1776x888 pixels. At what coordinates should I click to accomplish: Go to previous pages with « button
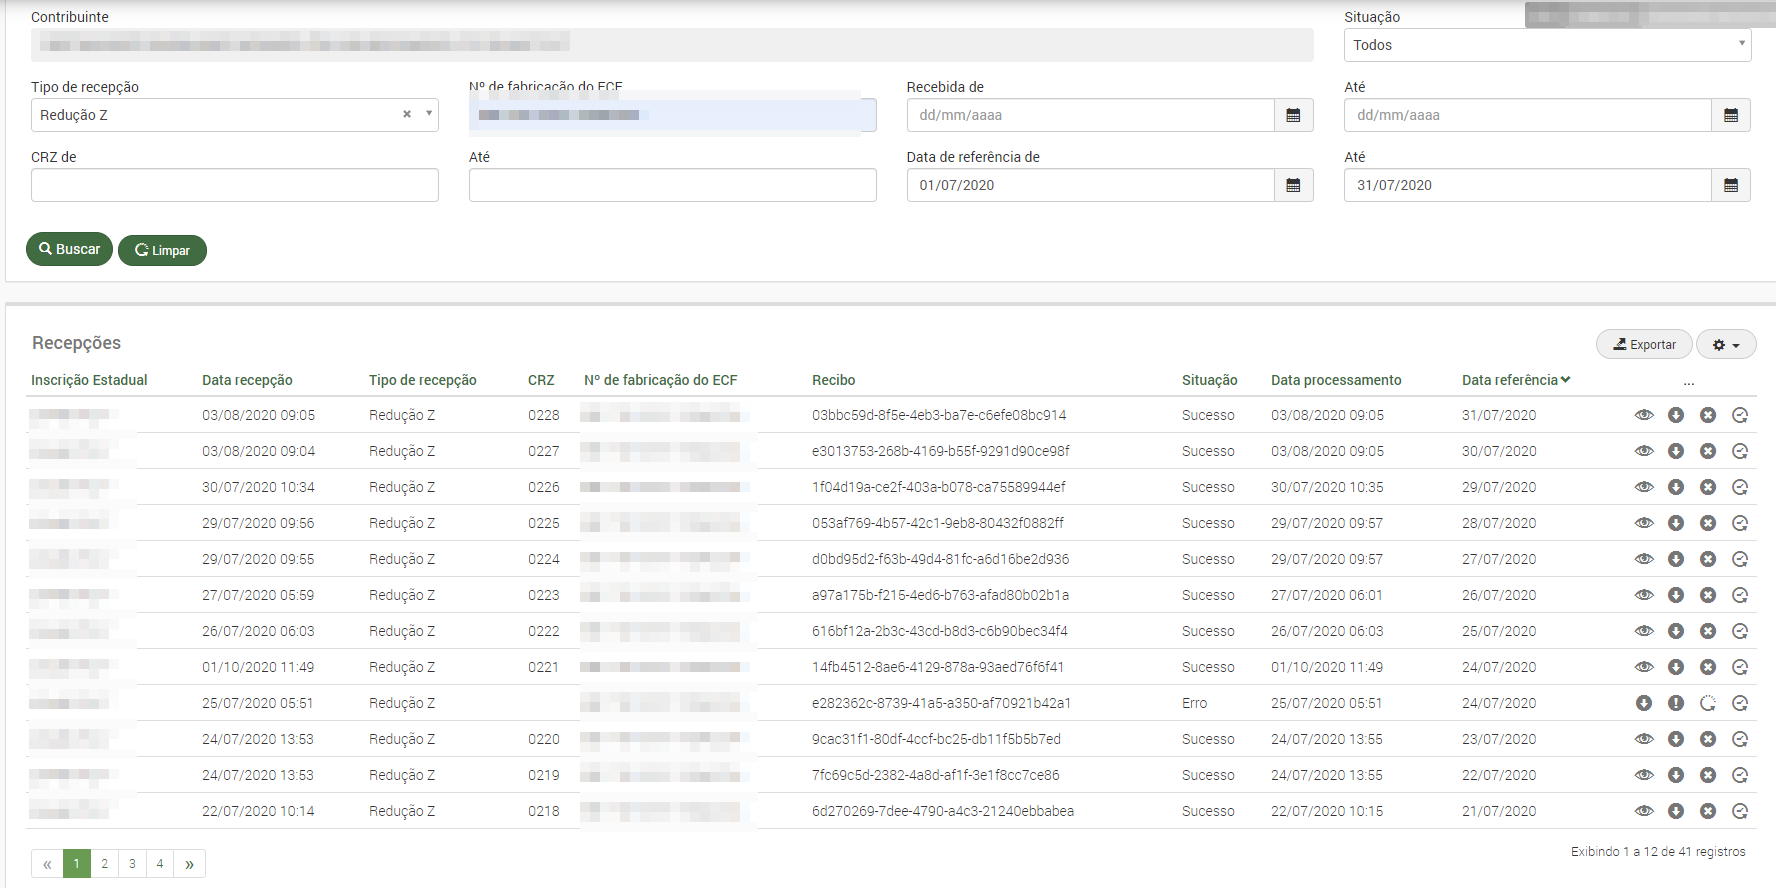47,863
